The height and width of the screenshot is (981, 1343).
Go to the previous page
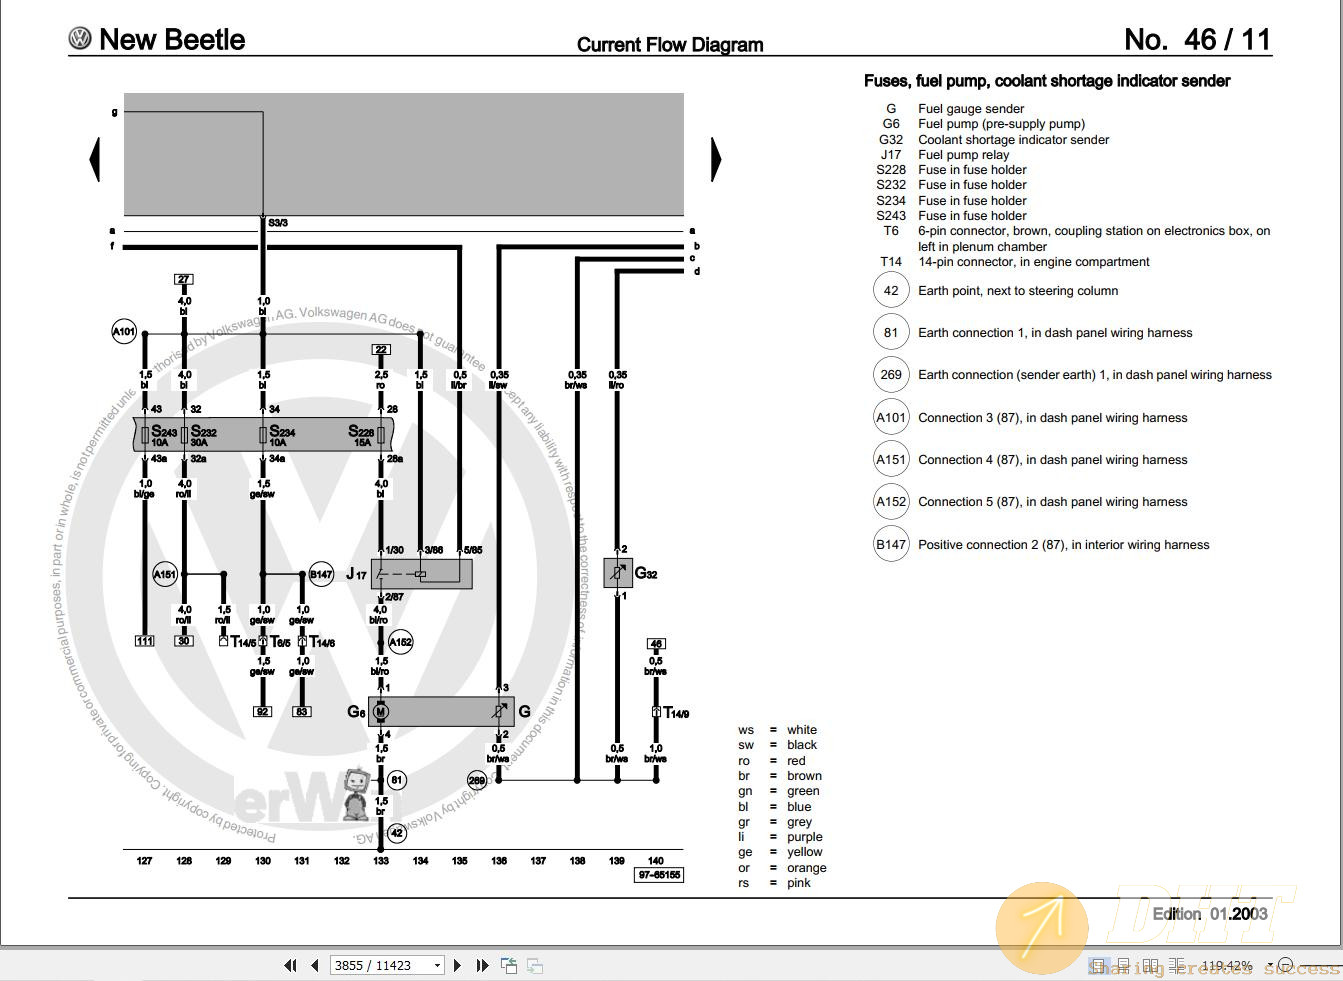click(x=315, y=965)
